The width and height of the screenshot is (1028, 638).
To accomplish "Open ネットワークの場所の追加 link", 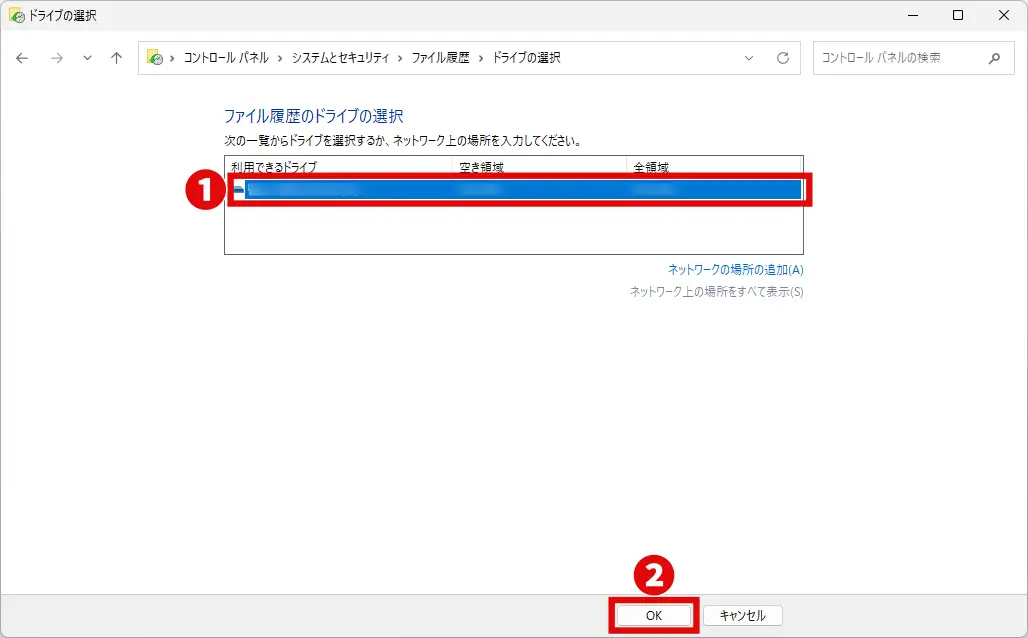I will pos(735,269).
